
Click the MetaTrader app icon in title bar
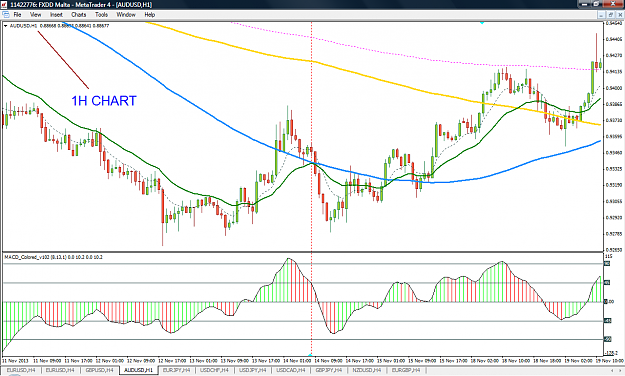4,4
